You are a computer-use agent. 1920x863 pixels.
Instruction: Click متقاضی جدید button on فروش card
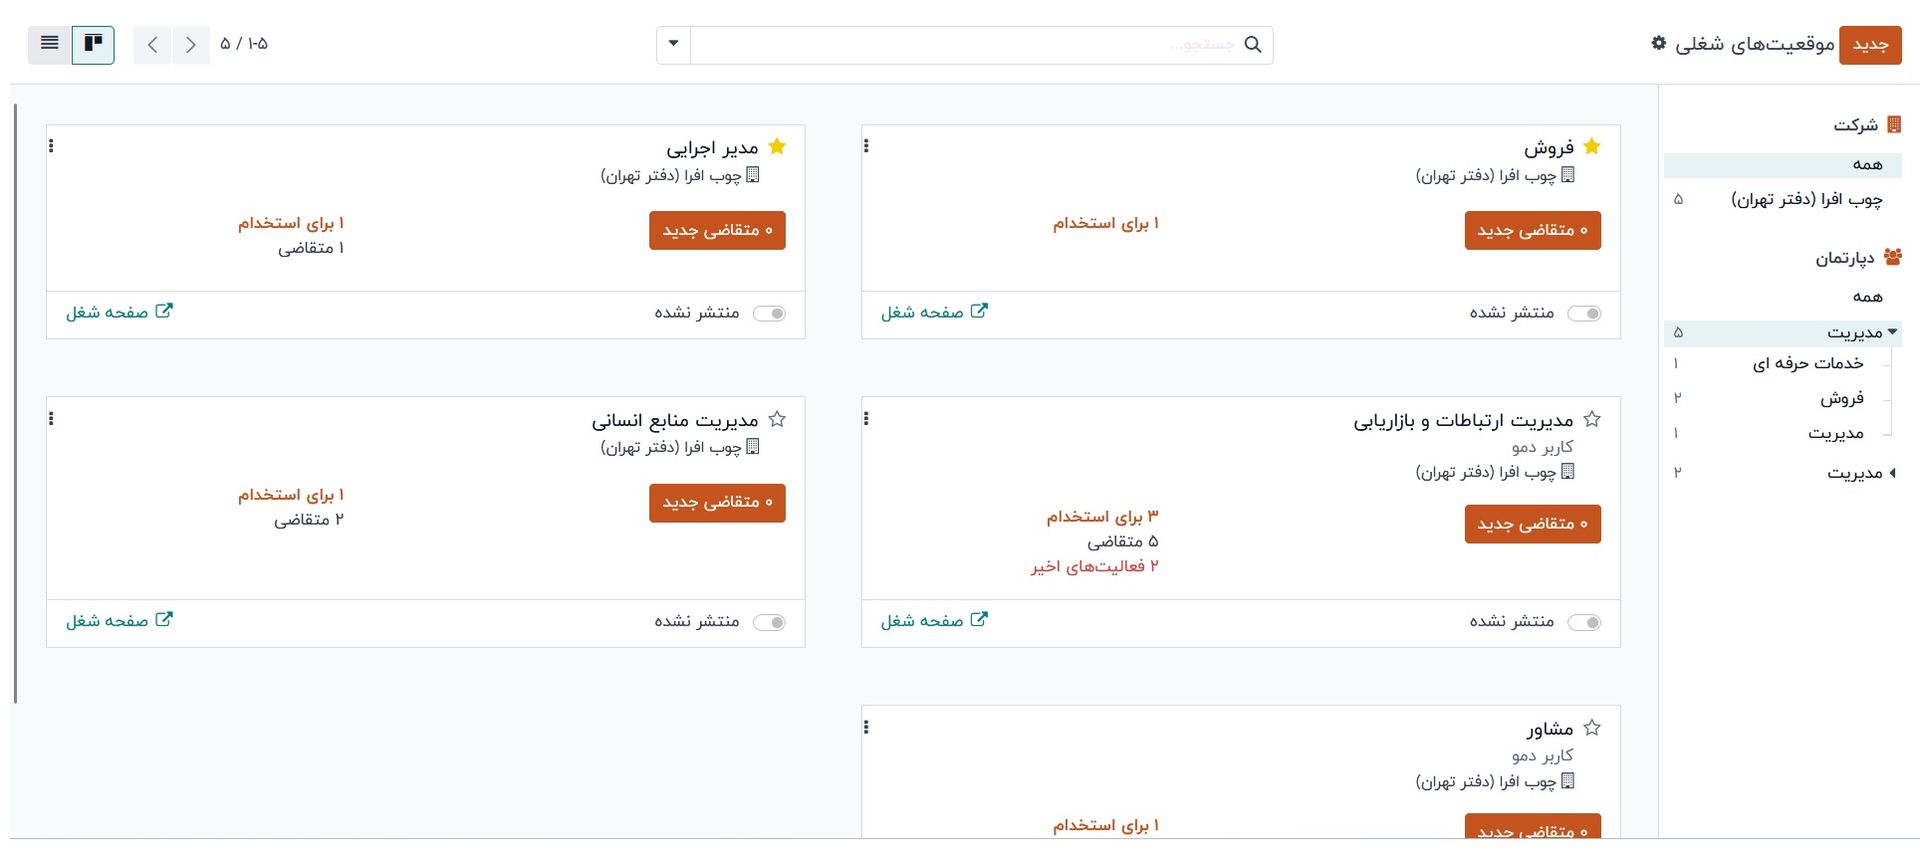pos(1532,230)
